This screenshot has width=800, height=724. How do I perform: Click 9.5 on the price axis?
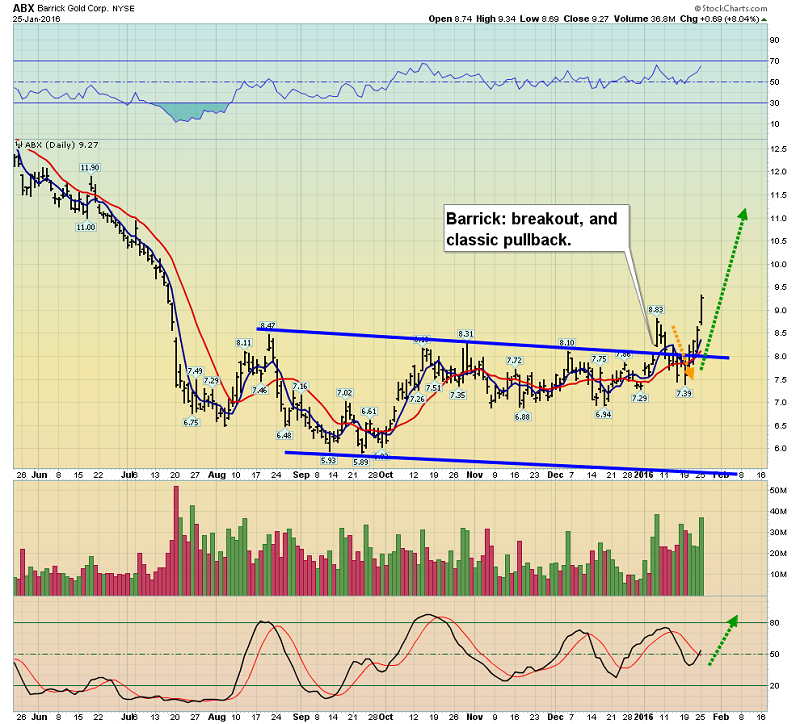point(780,287)
